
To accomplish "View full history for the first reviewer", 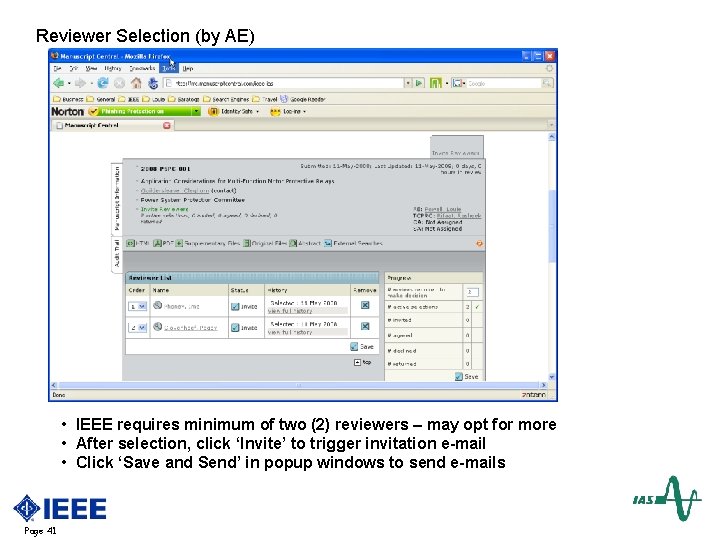I will click(290, 311).
